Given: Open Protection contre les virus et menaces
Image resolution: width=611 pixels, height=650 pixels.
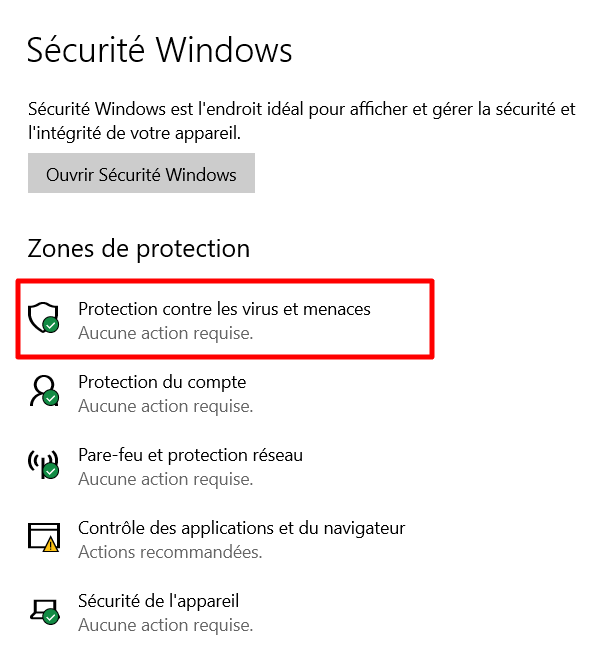Looking at the screenshot, I should [x=224, y=309].
